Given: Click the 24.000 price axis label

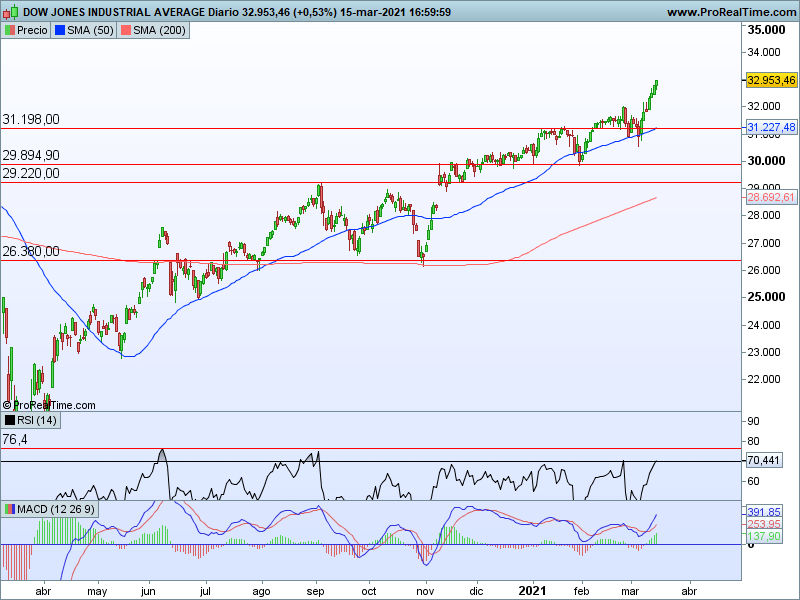Looking at the screenshot, I should 764,325.
